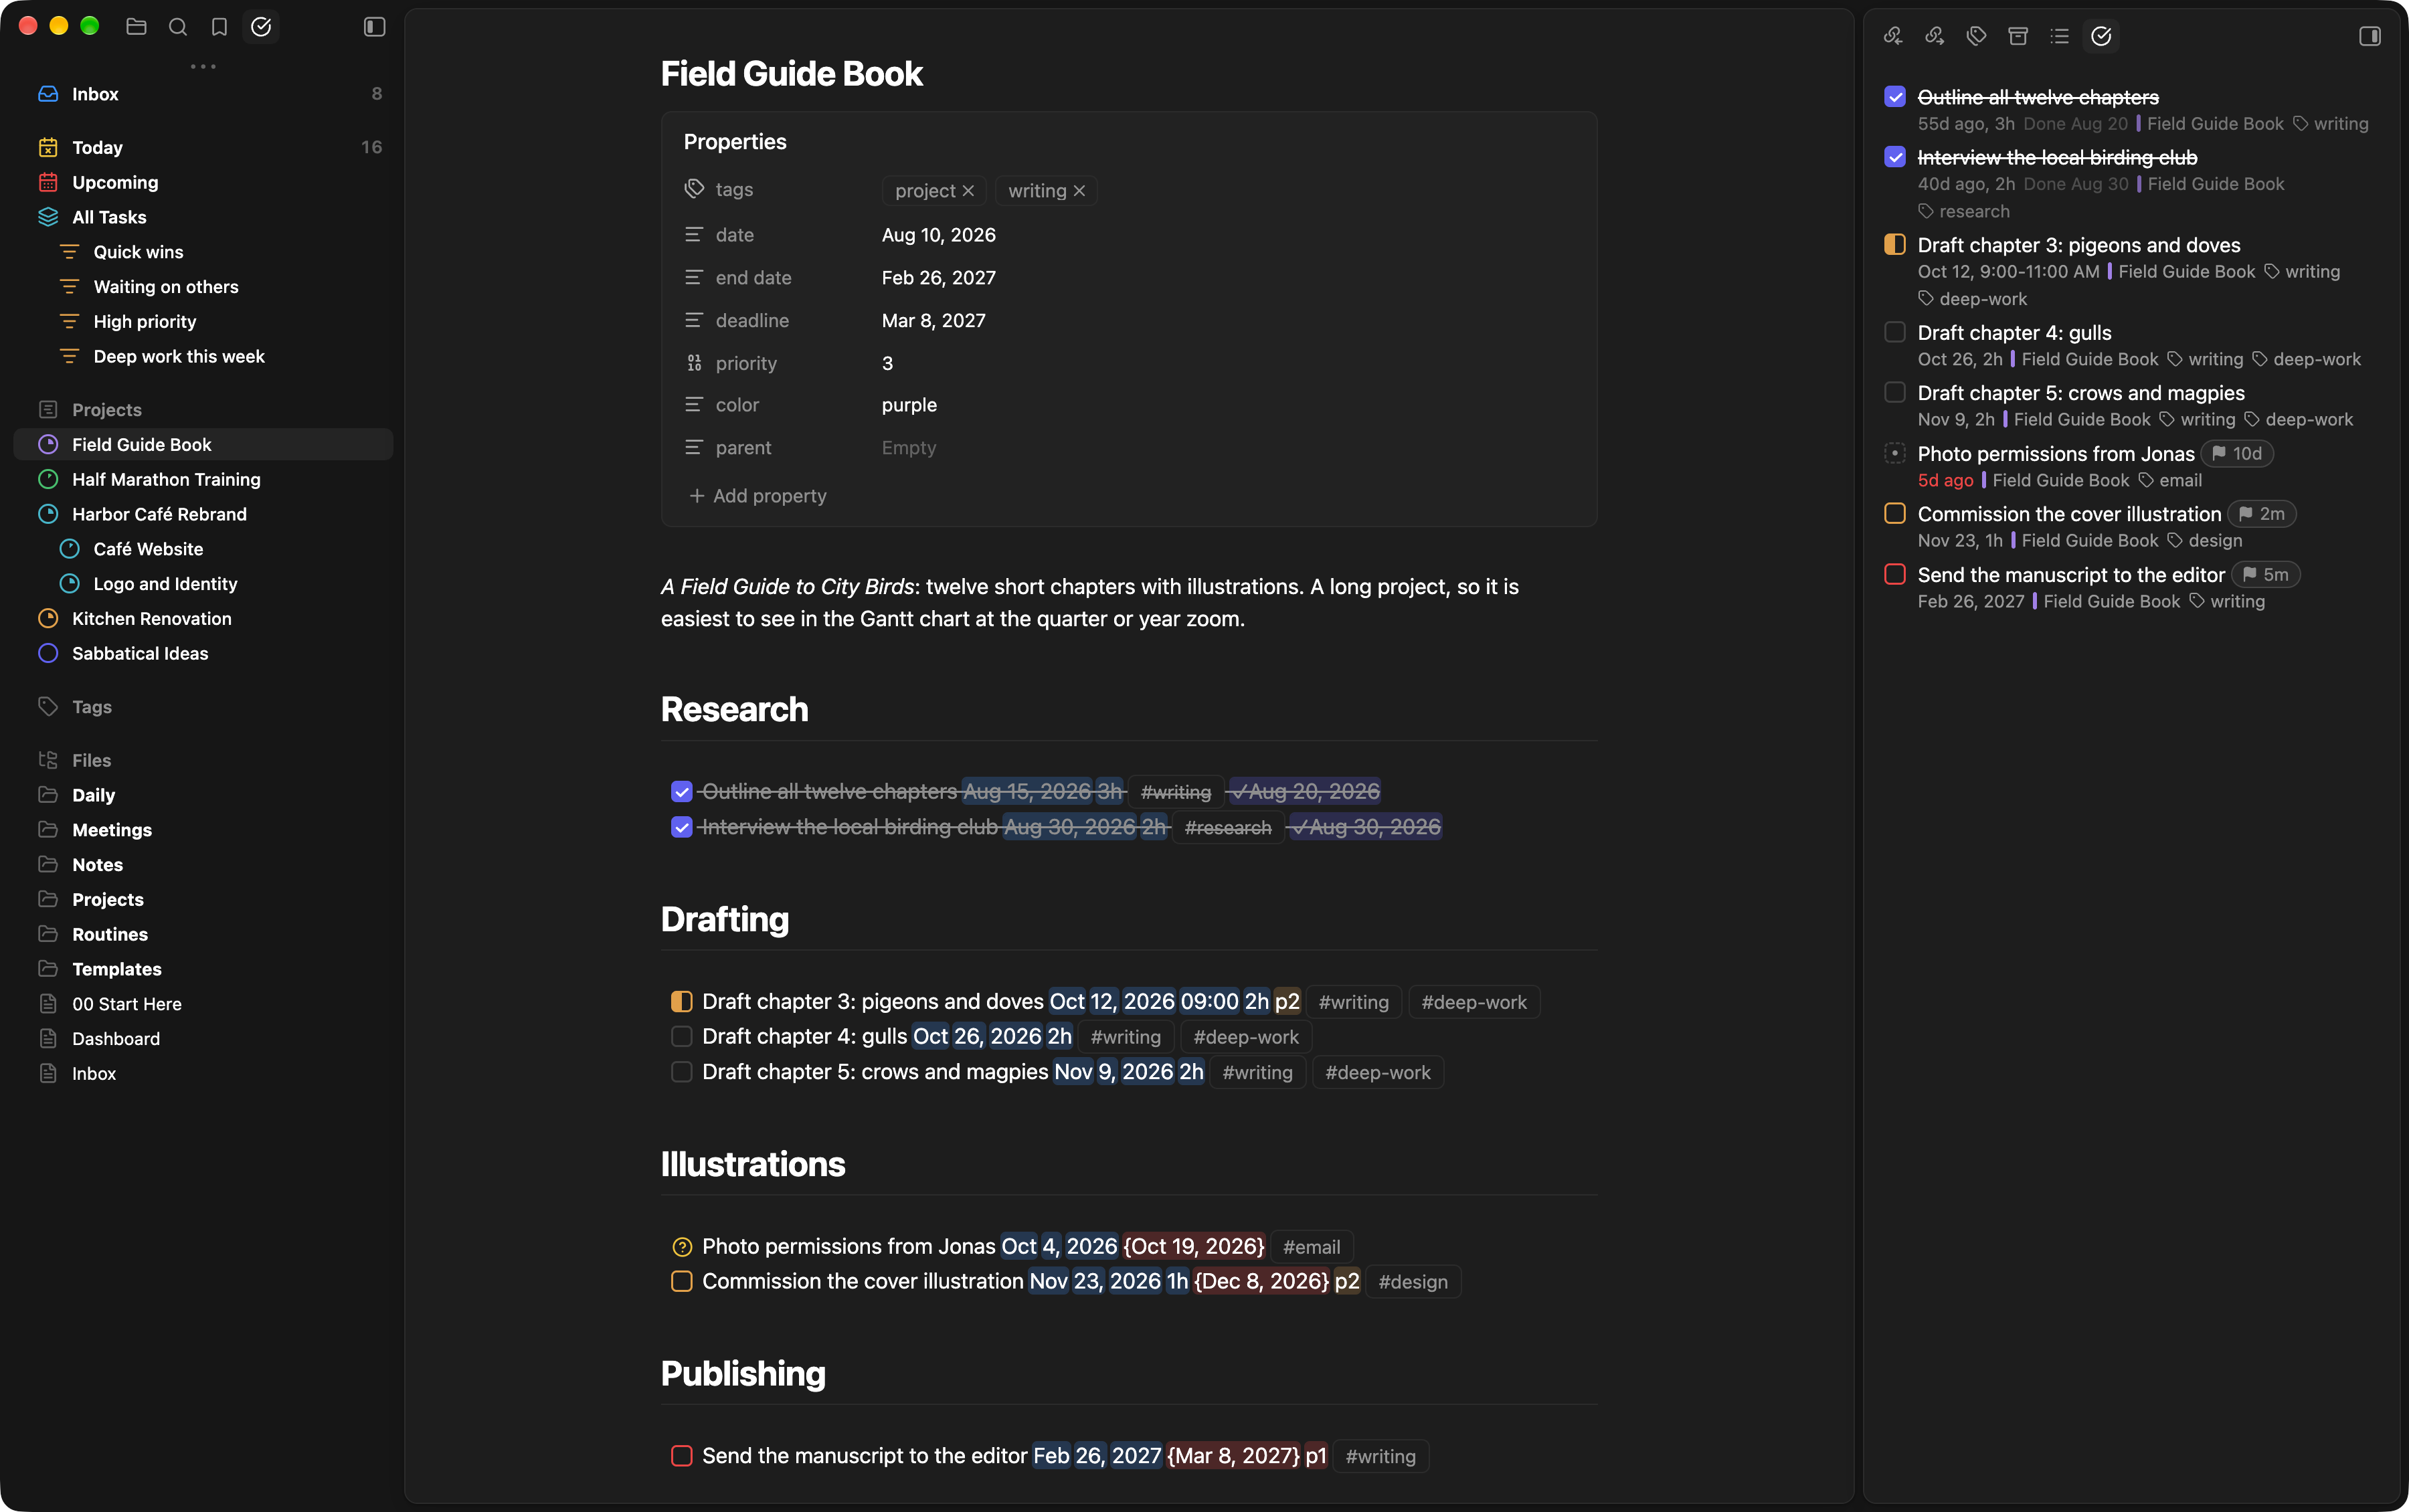The width and height of the screenshot is (2409, 1512).
Task: Select the tasks checkmark tab in right panel
Action: pos(2102,36)
